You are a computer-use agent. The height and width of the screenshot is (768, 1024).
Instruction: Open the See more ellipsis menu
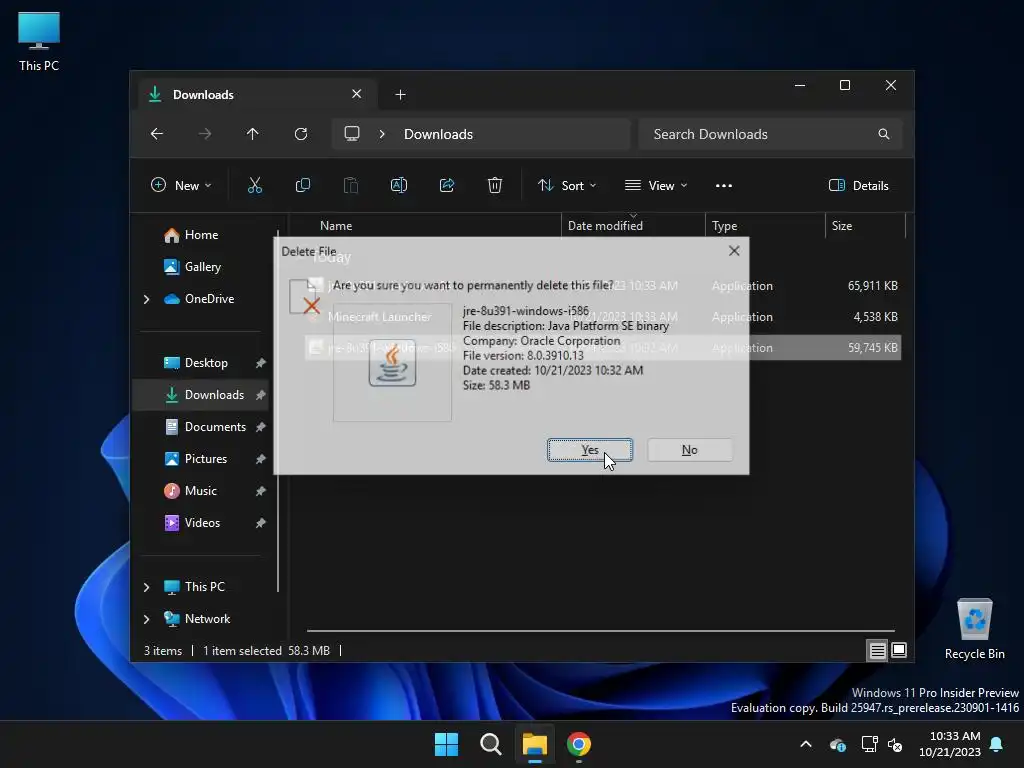click(x=724, y=185)
